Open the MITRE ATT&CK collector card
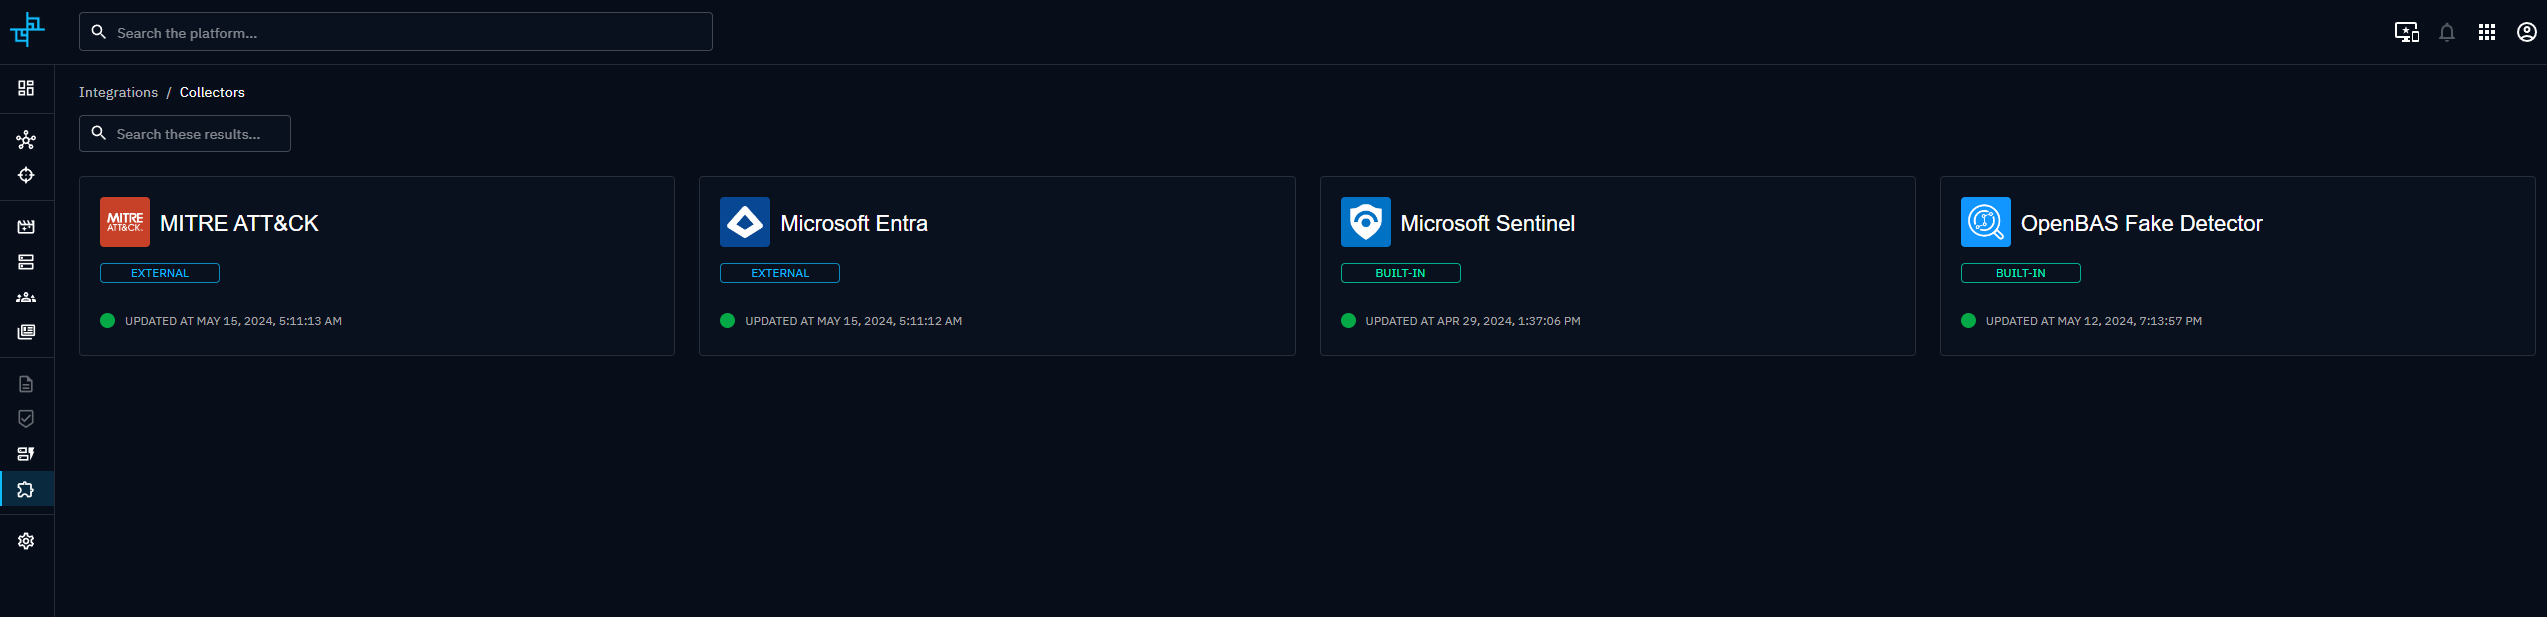The height and width of the screenshot is (617, 2547). point(377,266)
